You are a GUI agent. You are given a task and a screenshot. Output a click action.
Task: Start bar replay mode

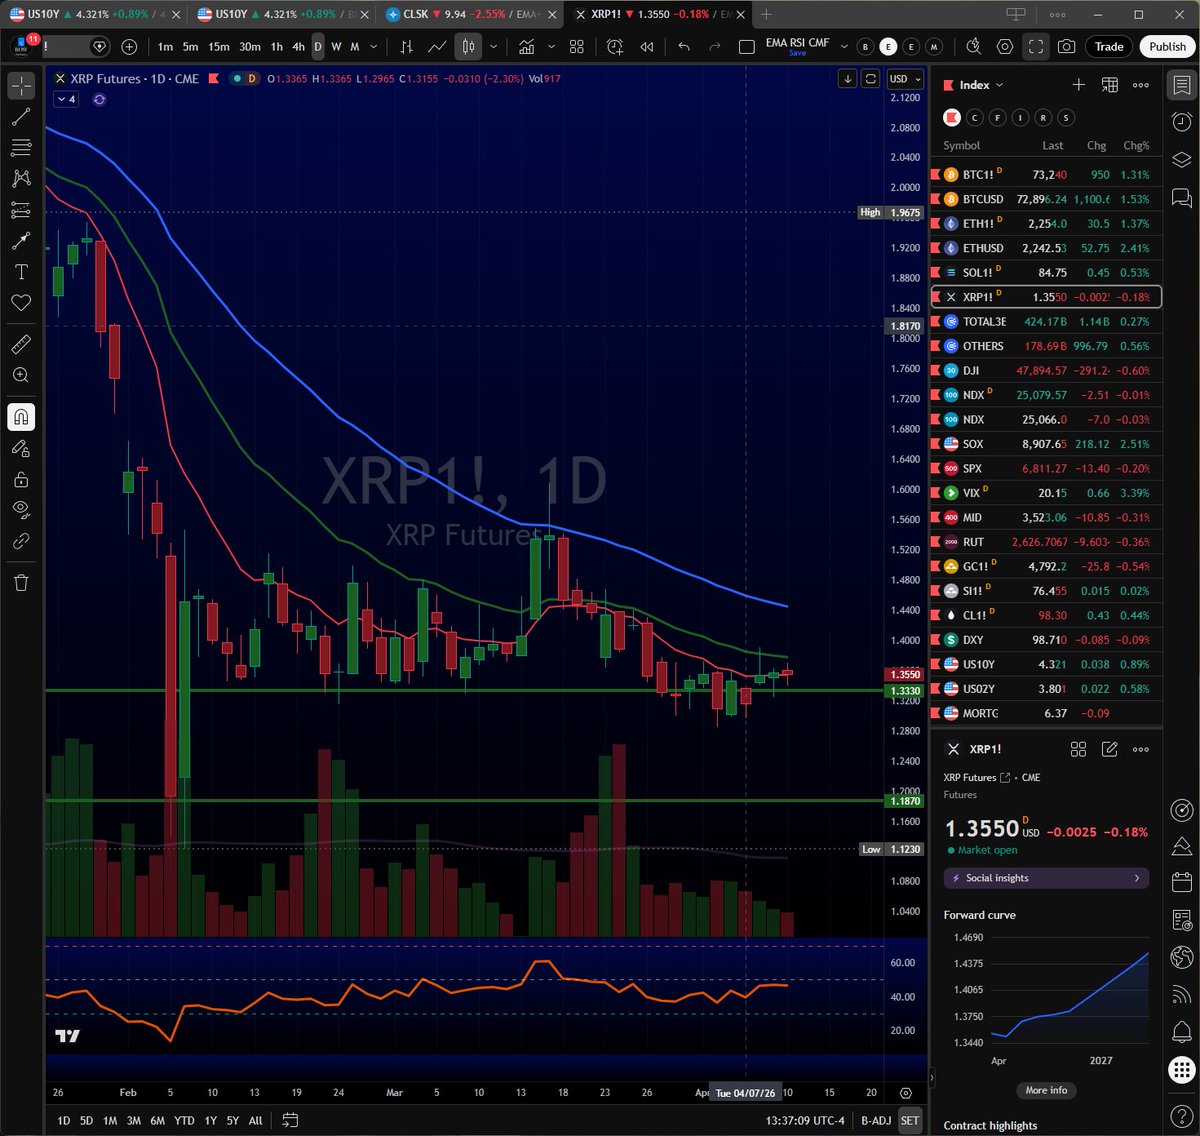tap(647, 47)
